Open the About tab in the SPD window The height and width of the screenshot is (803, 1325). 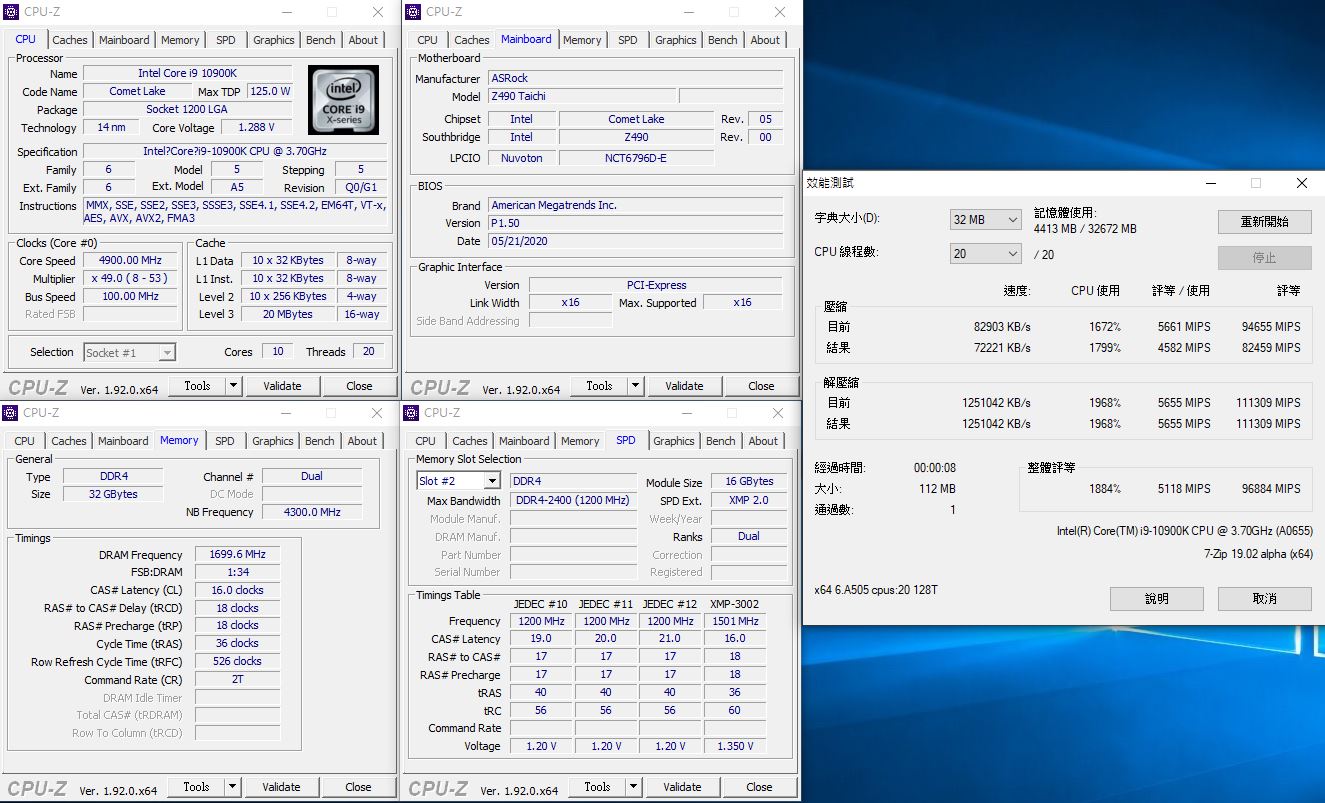click(763, 441)
